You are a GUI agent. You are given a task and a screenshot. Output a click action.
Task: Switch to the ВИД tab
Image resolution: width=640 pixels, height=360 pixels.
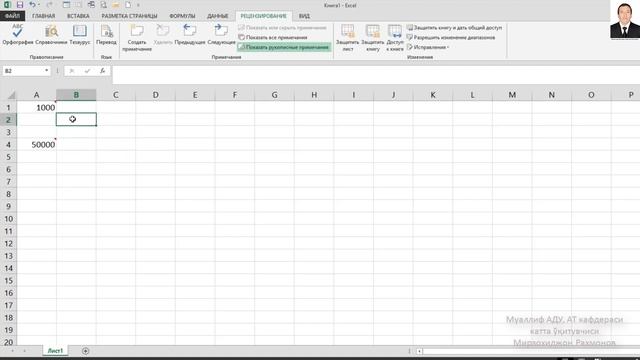tap(304, 16)
